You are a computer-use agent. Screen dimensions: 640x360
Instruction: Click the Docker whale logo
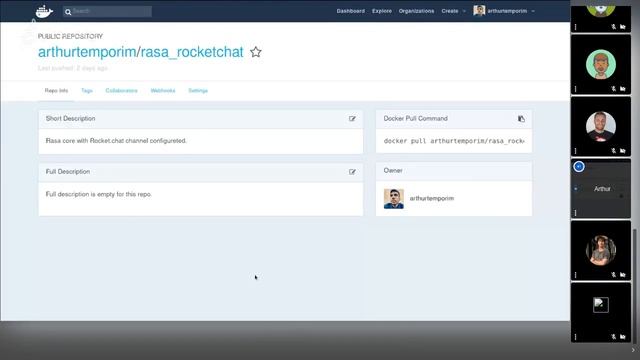click(44, 11)
